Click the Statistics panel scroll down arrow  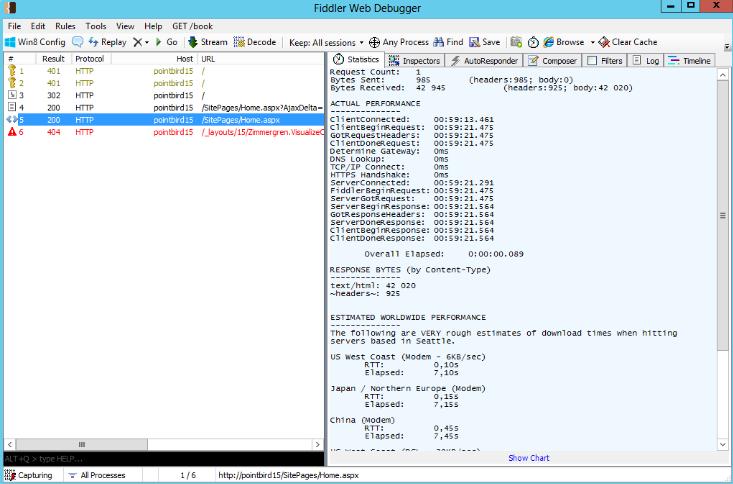click(723, 444)
